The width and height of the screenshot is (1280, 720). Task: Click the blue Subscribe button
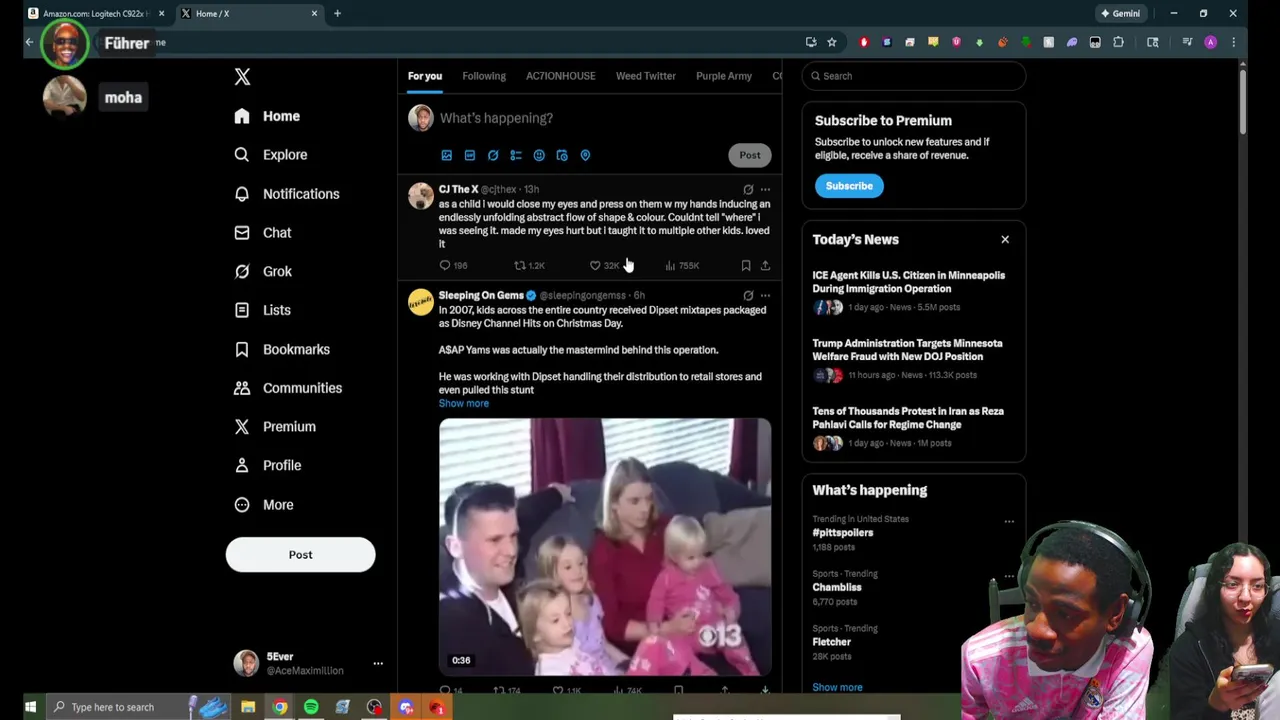tap(849, 186)
